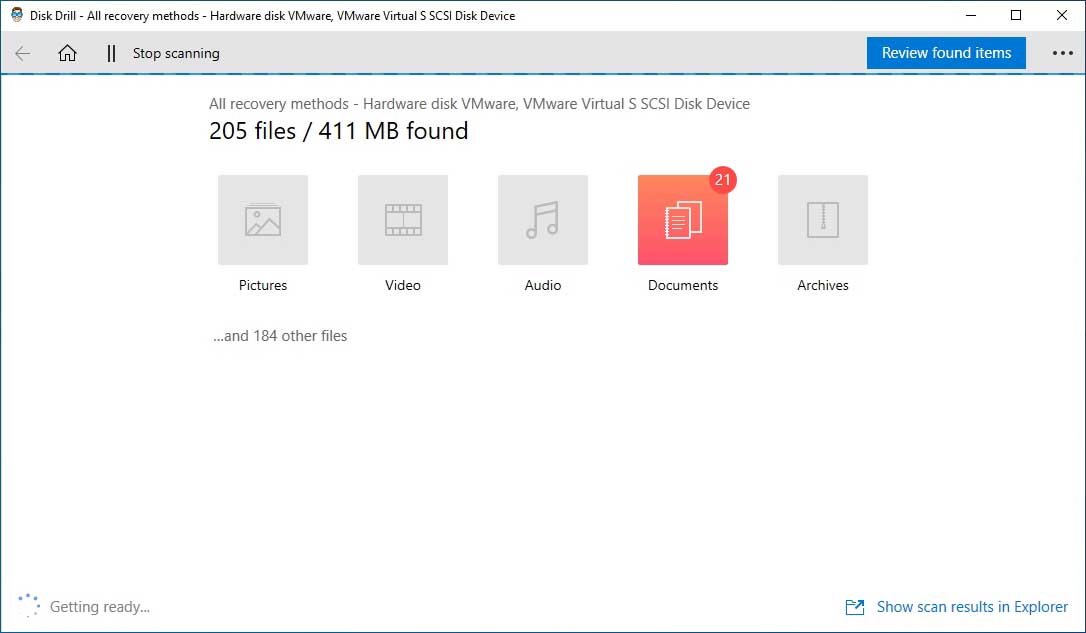Screen dimensions: 1086x633
Task: Minimize the Disk Drill window
Action: click(971, 15)
